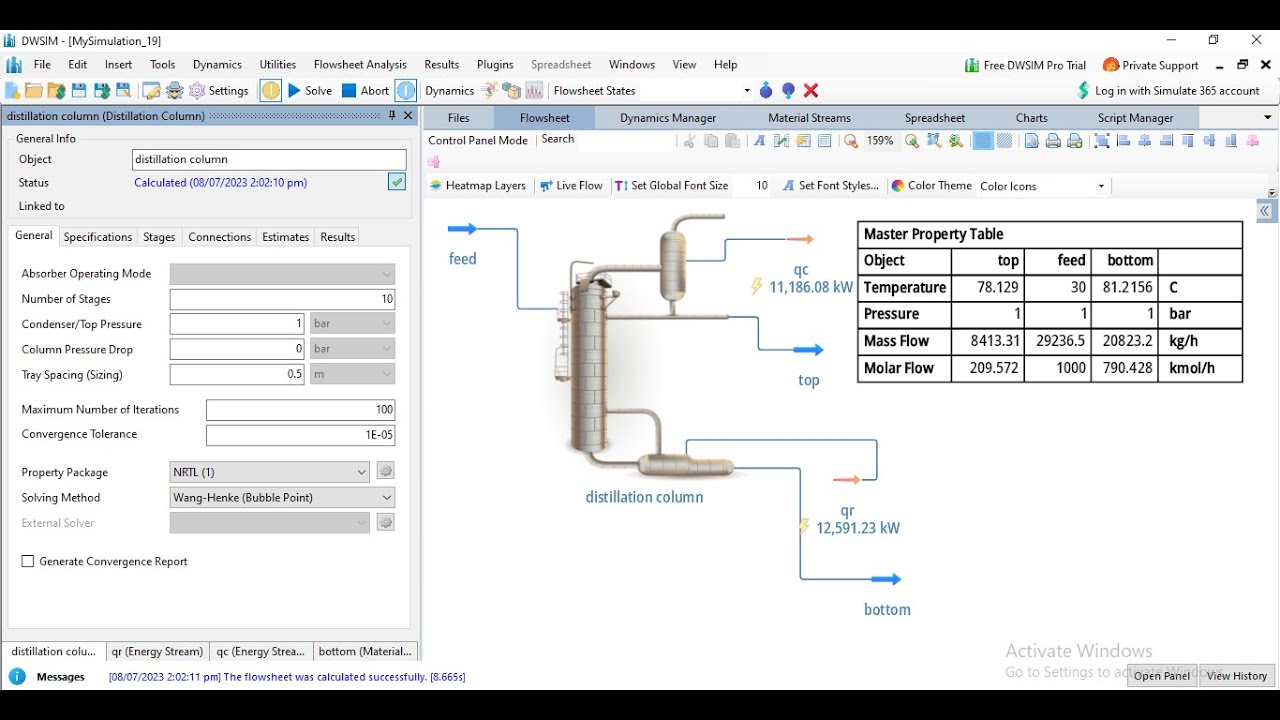Click the Print flowsheet icon

tap(1053, 141)
